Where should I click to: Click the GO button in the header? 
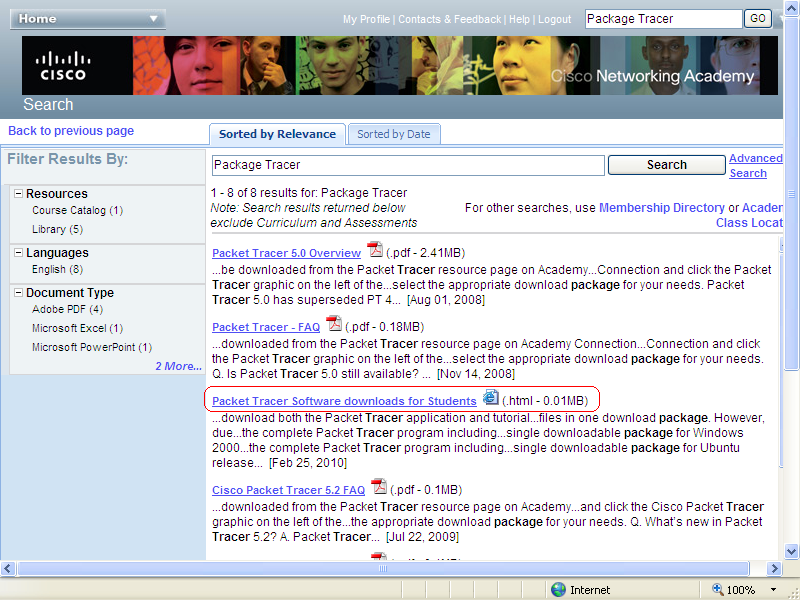click(758, 19)
